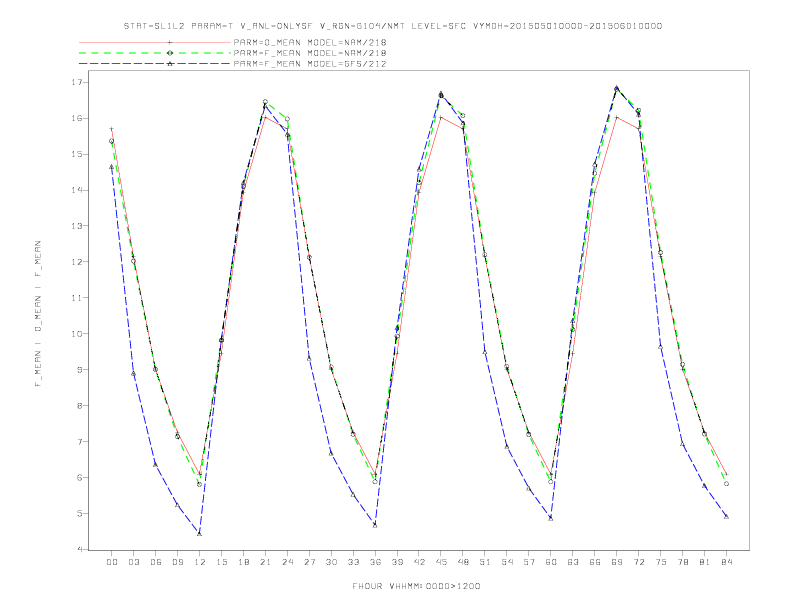Screen dimensions: 792x612
Task: Click y-axis tick label 7
Action: point(81,441)
